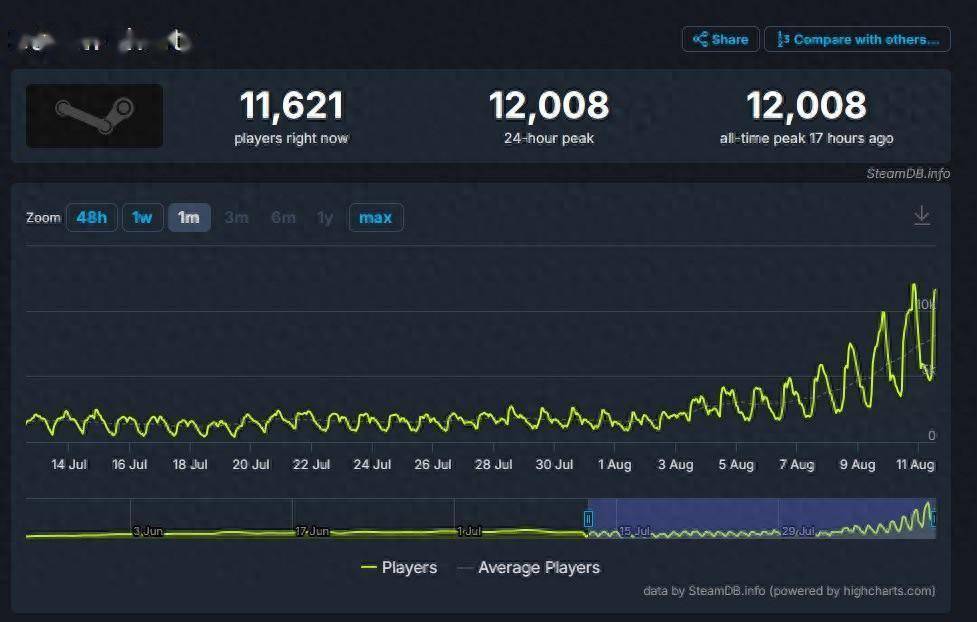Click the 22 Jul axis label

312,464
